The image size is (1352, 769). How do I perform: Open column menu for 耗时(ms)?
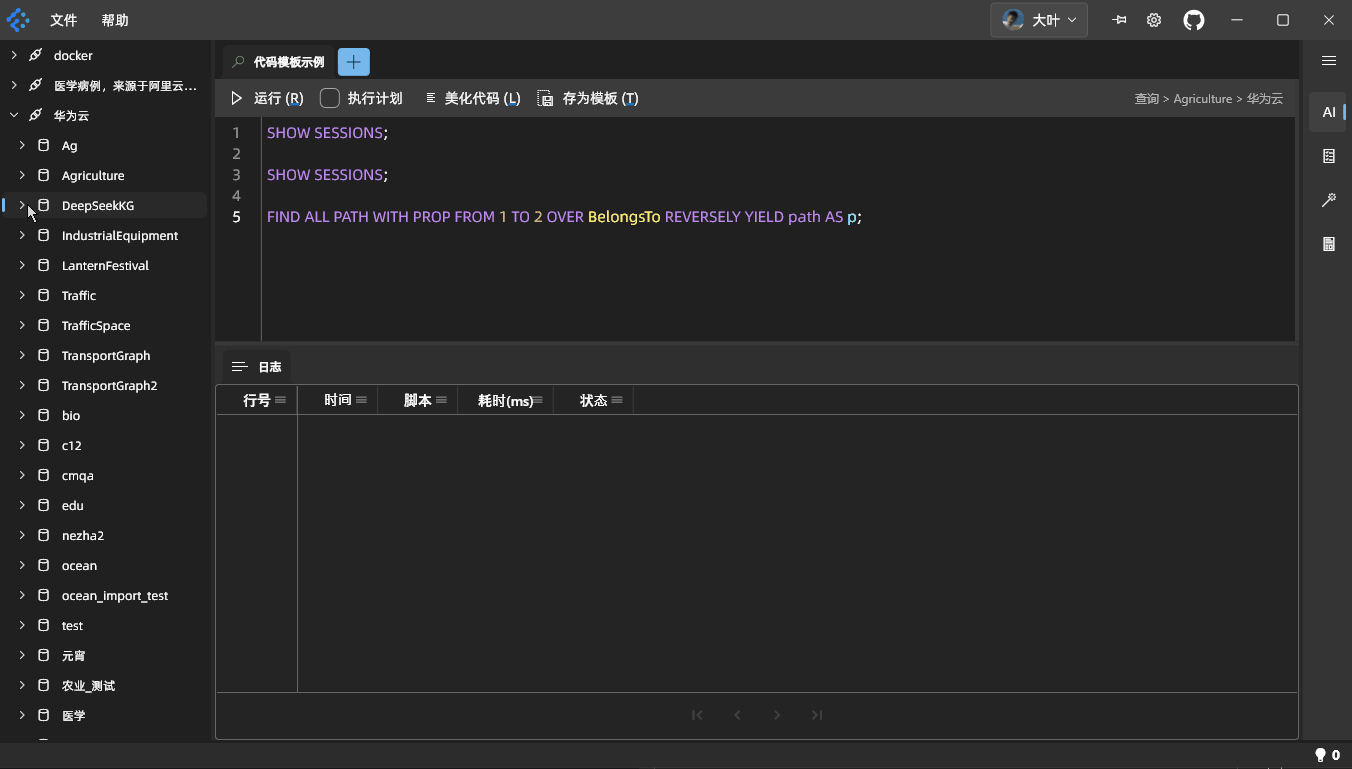tap(538, 400)
